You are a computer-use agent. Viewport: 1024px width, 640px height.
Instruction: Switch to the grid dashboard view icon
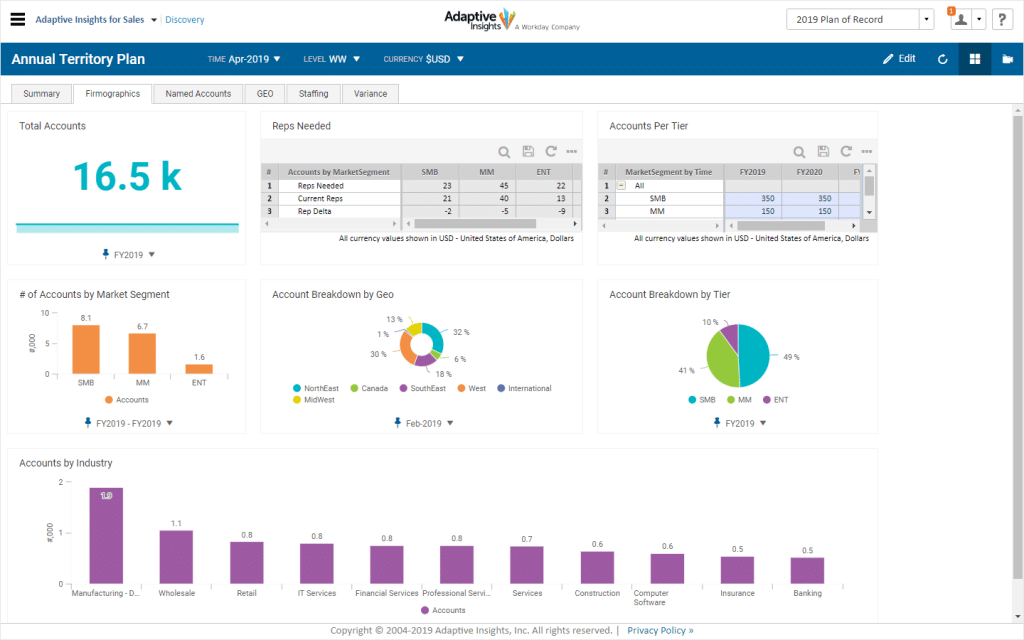tap(974, 59)
